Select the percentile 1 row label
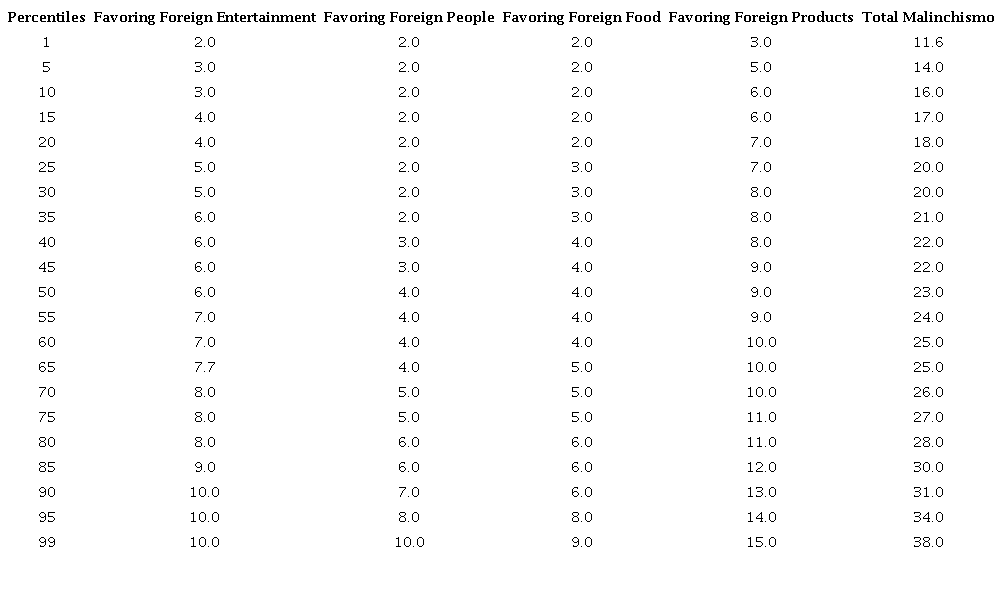 [46, 42]
